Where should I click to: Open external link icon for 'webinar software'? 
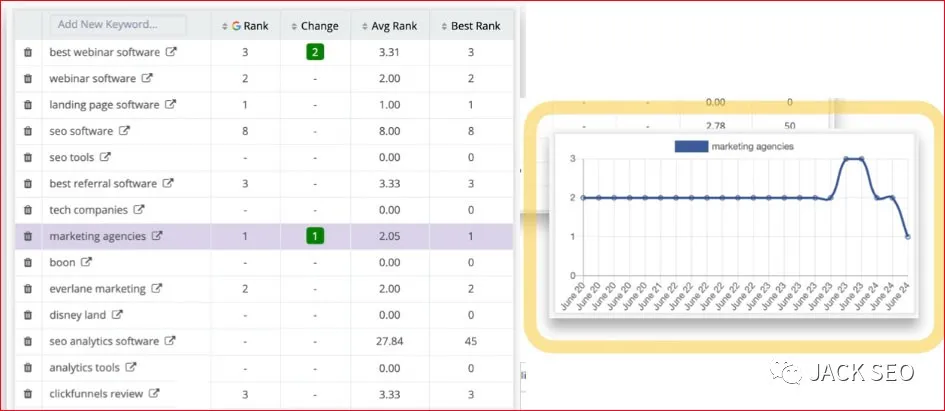click(x=147, y=78)
